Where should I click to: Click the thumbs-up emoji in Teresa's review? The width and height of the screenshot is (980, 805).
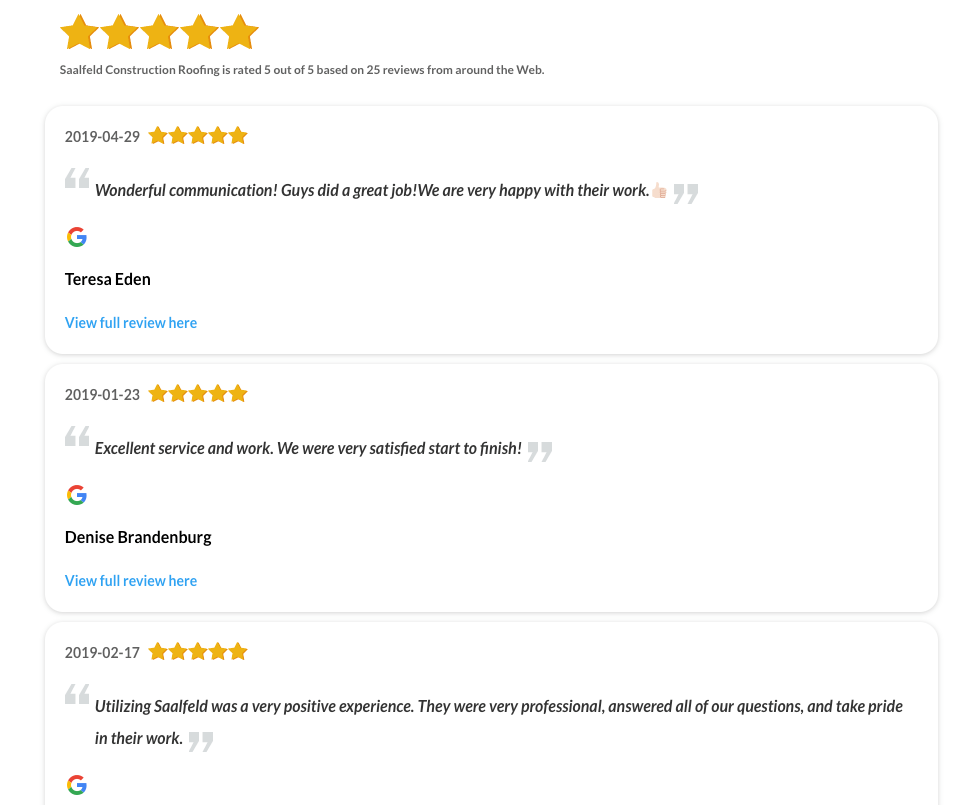(659, 191)
